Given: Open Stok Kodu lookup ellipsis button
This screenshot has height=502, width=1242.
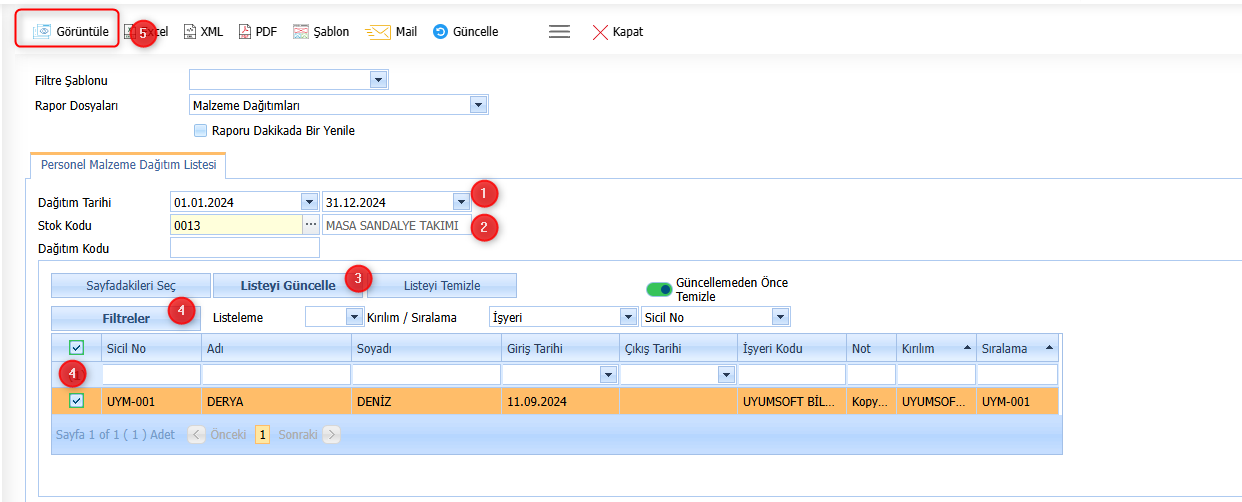Looking at the screenshot, I should (x=310, y=225).
